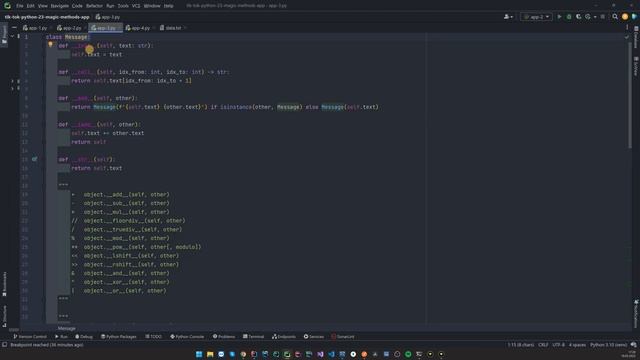640x360 pixels.
Task: Open the Services tool window
Action: pos(313,337)
